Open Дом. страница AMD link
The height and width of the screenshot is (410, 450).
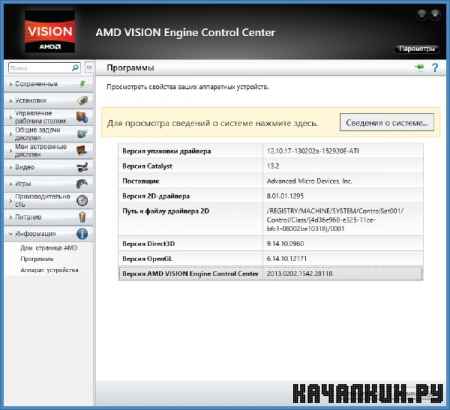pyautogui.click(x=49, y=248)
